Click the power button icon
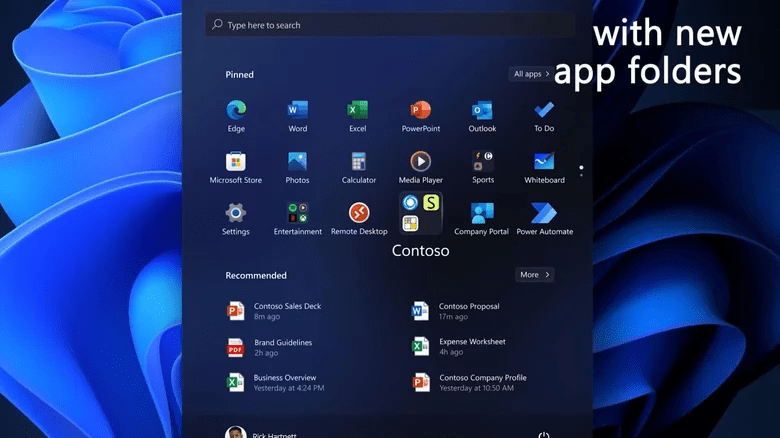780x438 pixels. point(544,435)
